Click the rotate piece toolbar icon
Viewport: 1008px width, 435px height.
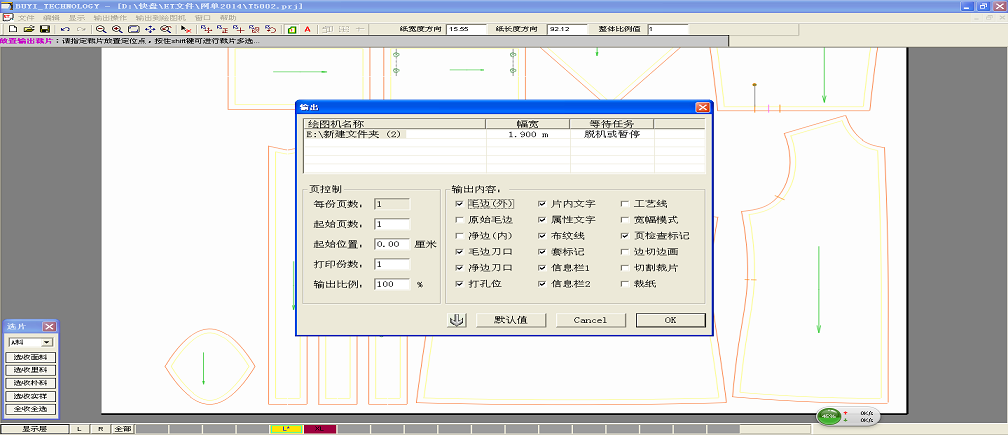271,30
